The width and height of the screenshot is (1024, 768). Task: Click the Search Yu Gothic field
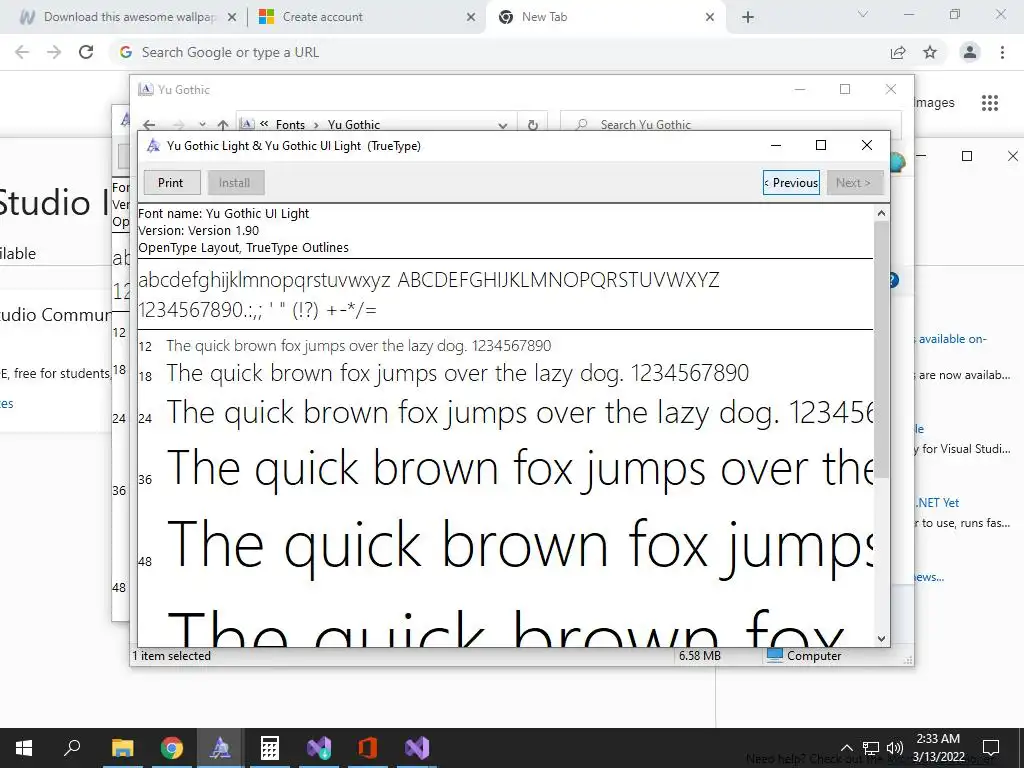tap(731, 124)
